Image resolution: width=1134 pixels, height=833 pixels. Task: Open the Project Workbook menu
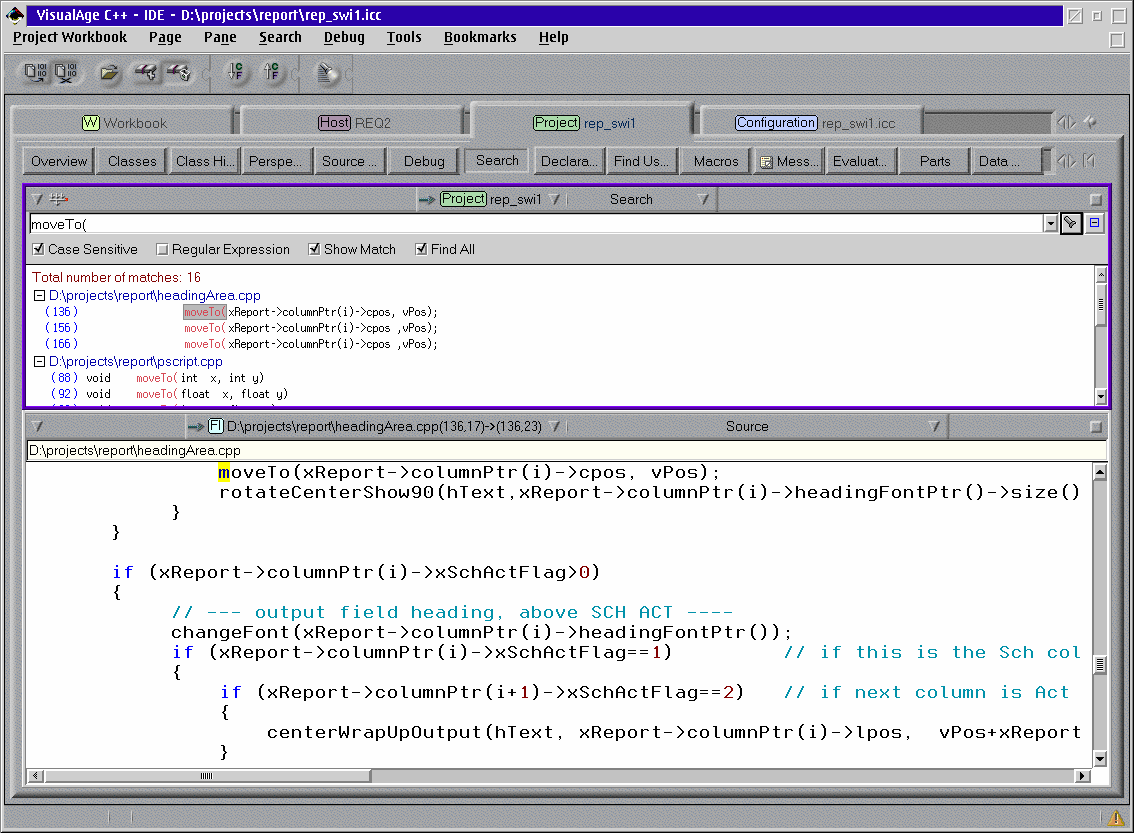pos(69,37)
